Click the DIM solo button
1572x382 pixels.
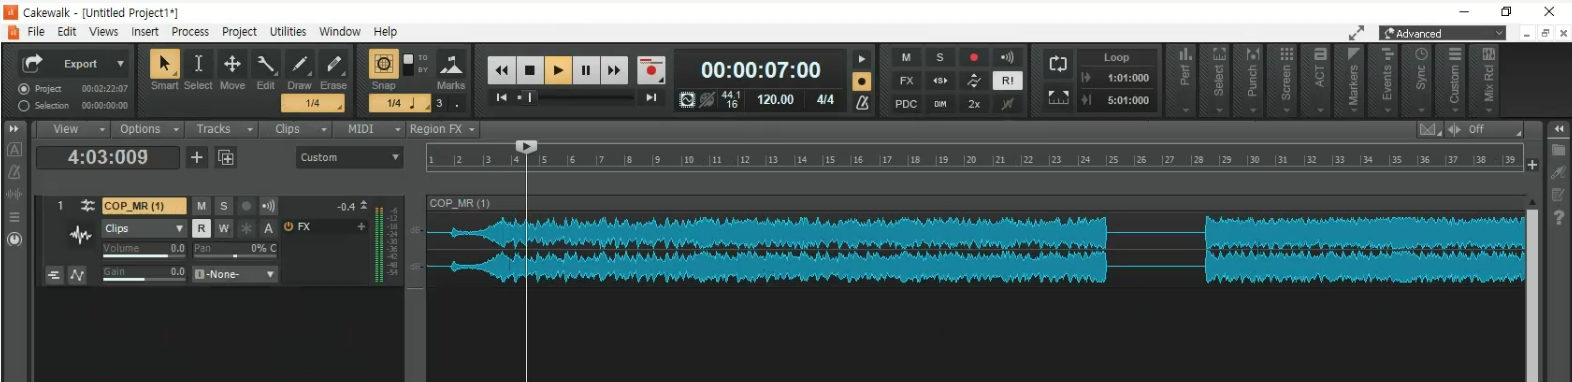click(940, 103)
